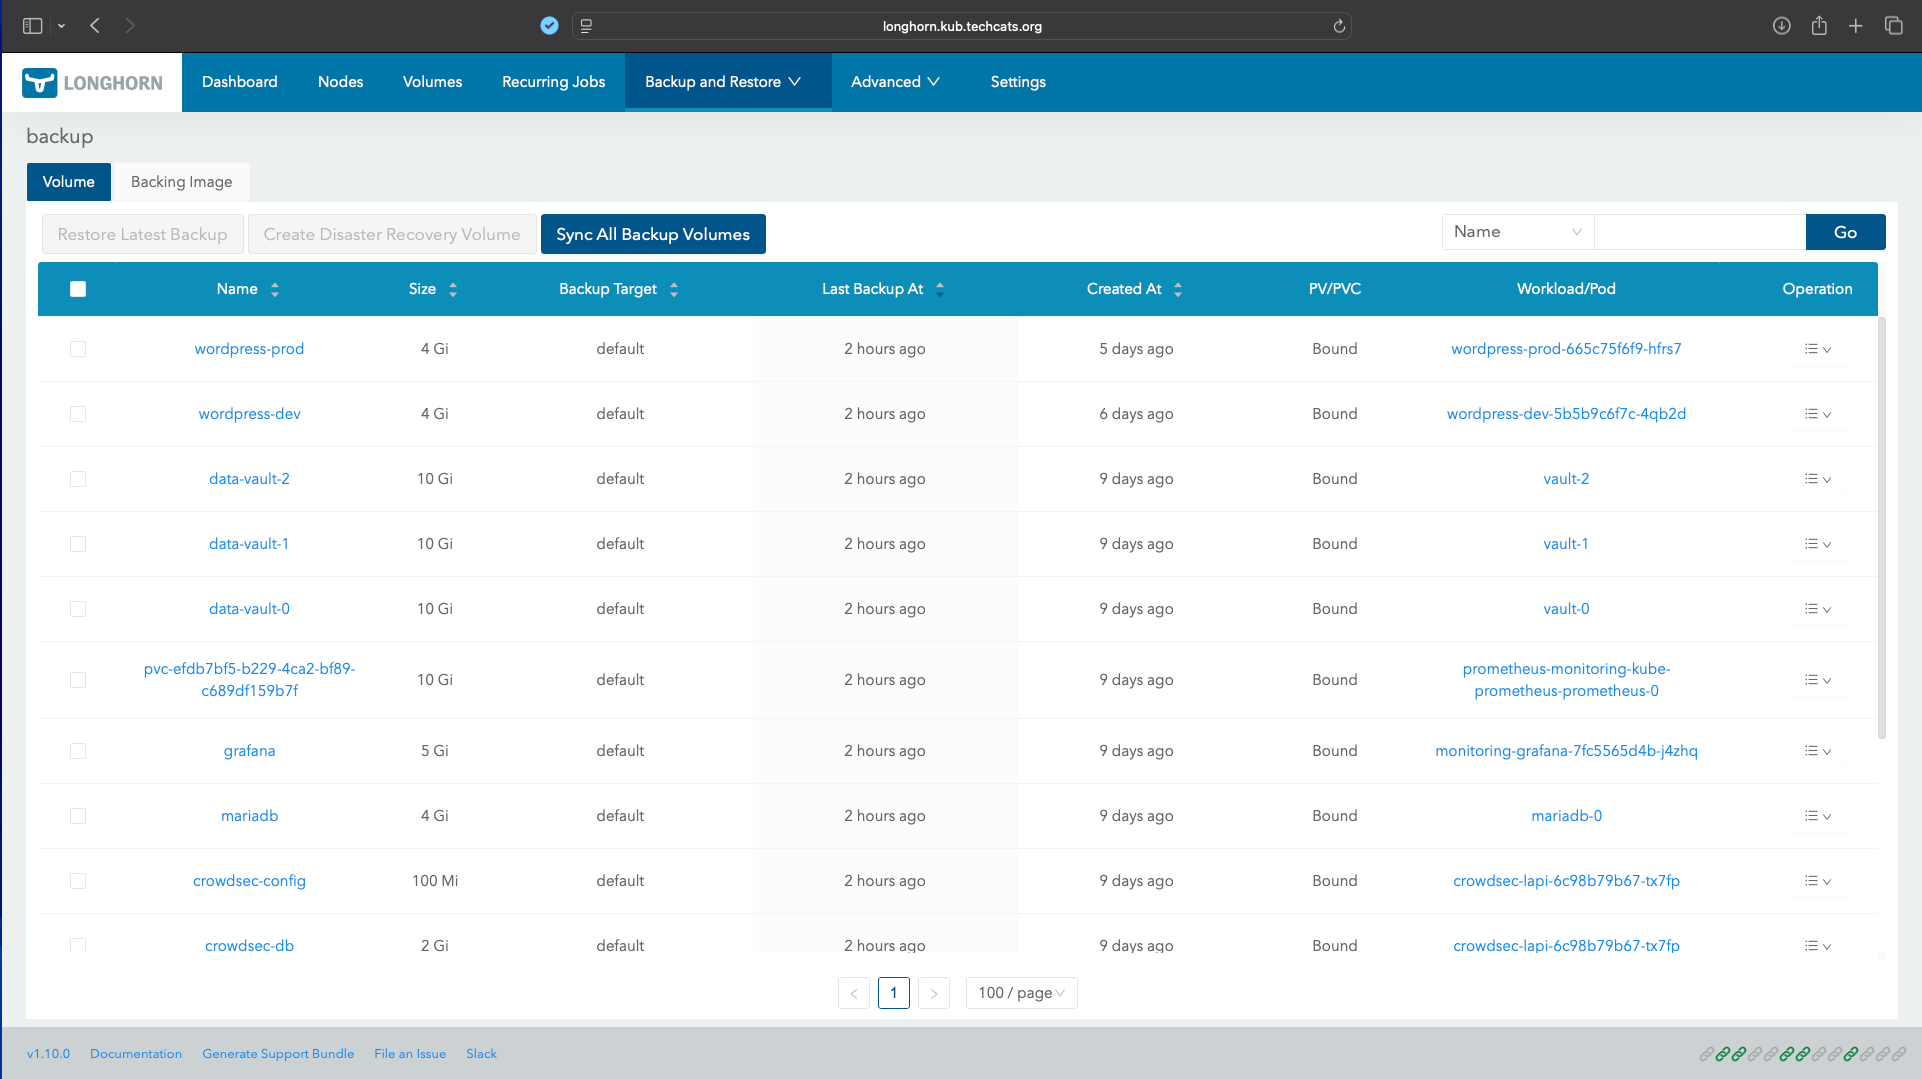Click the Safari share icon
Viewport: 1922px width, 1079px height.
pos(1818,26)
